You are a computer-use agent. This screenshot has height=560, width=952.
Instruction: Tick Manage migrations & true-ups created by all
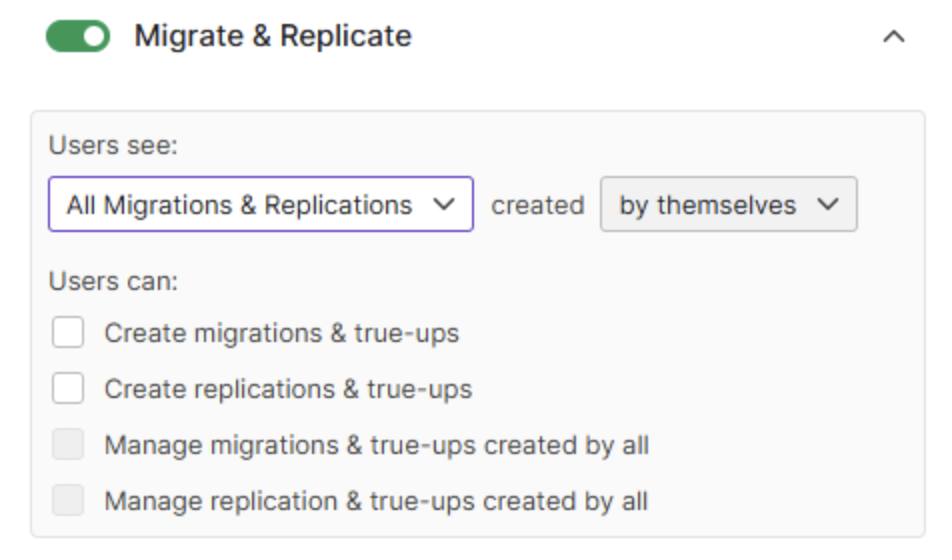pyautogui.click(x=68, y=444)
